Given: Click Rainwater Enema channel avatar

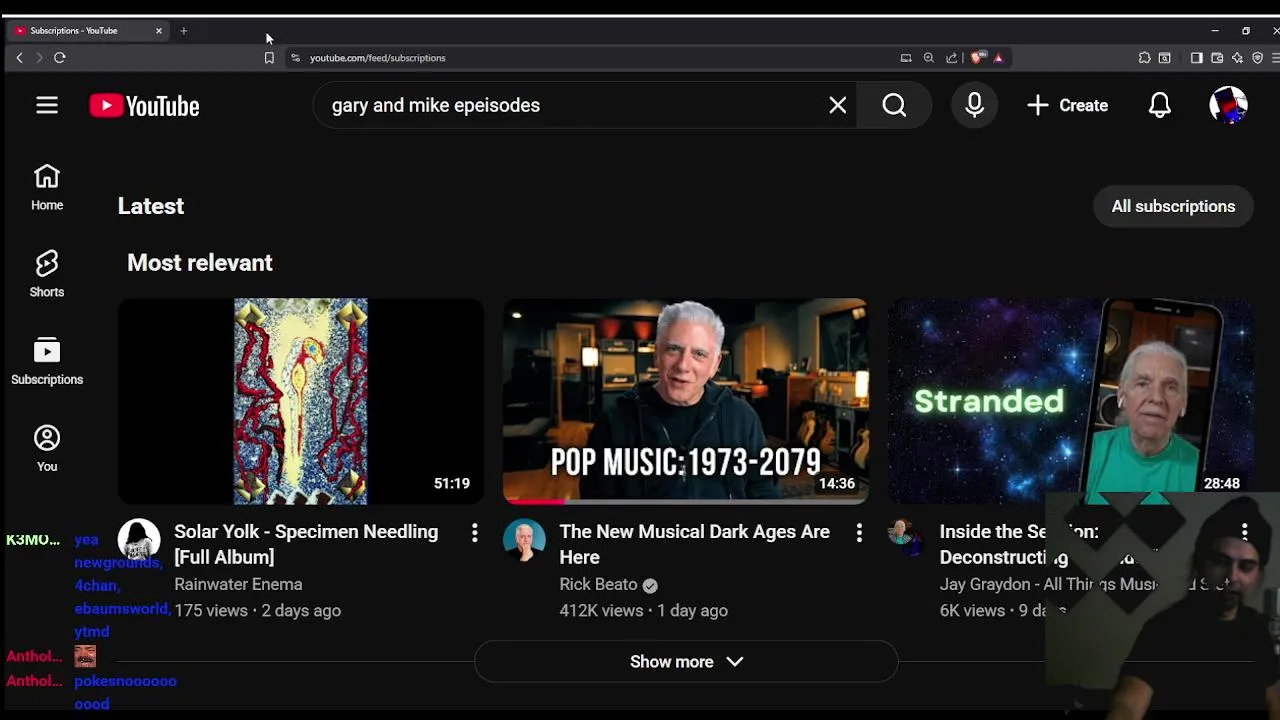Looking at the screenshot, I should [139, 539].
